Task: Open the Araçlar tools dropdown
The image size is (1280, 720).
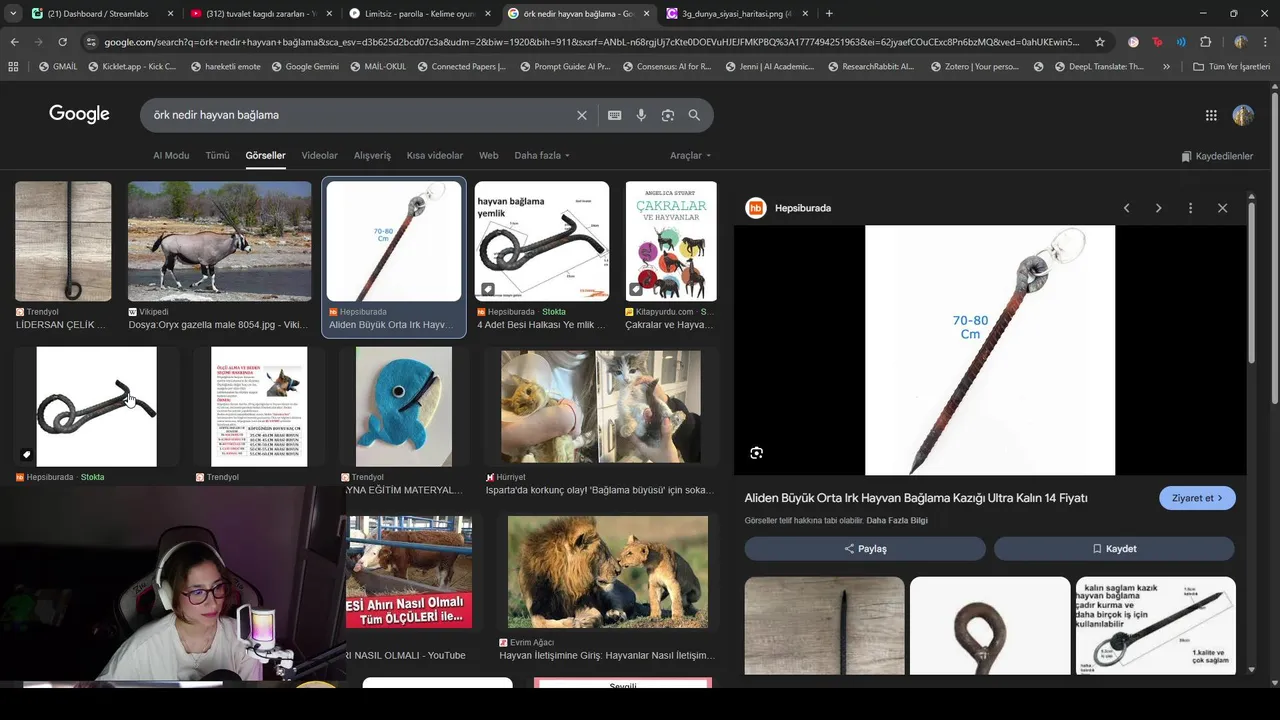Action: [x=691, y=156]
